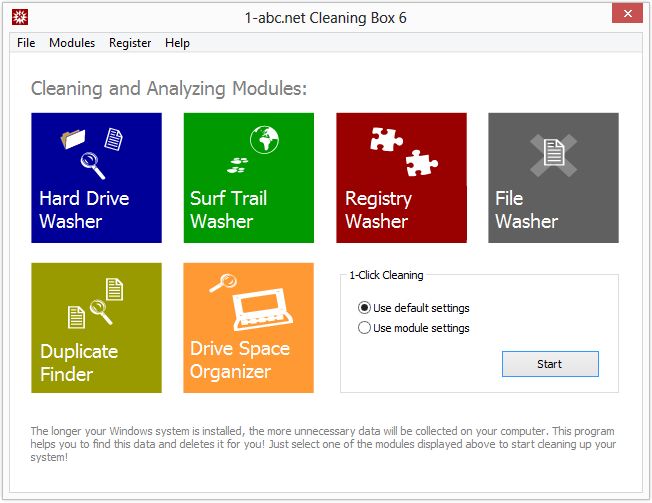
Task: Open the Modules menu
Action: [72, 43]
